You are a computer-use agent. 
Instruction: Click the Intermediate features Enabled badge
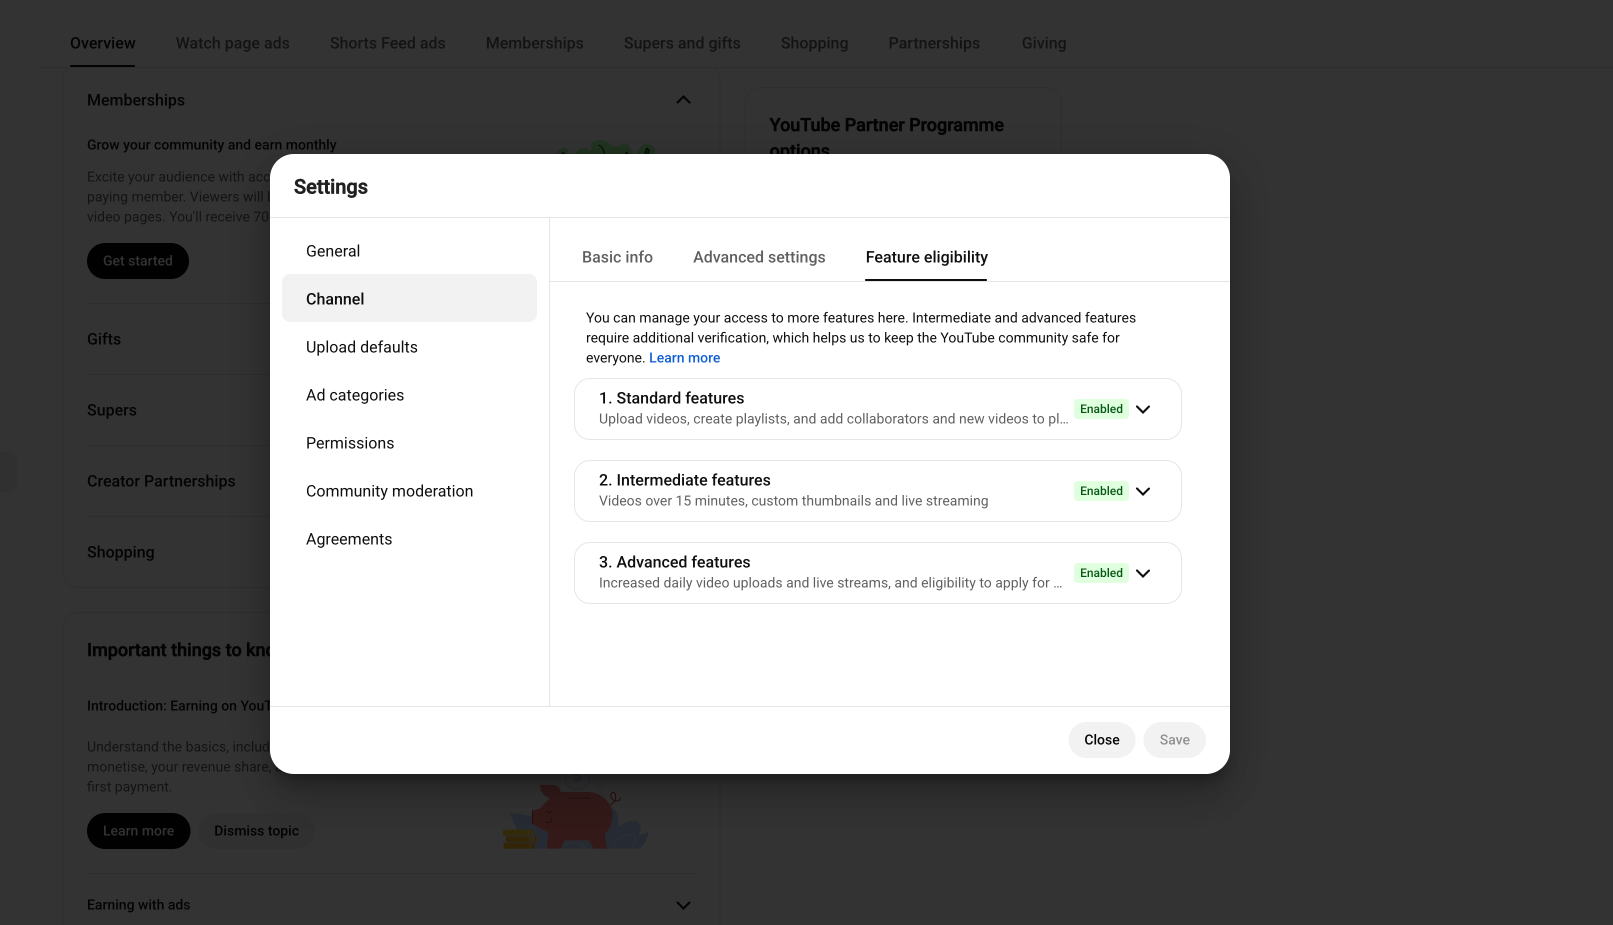click(x=1101, y=491)
